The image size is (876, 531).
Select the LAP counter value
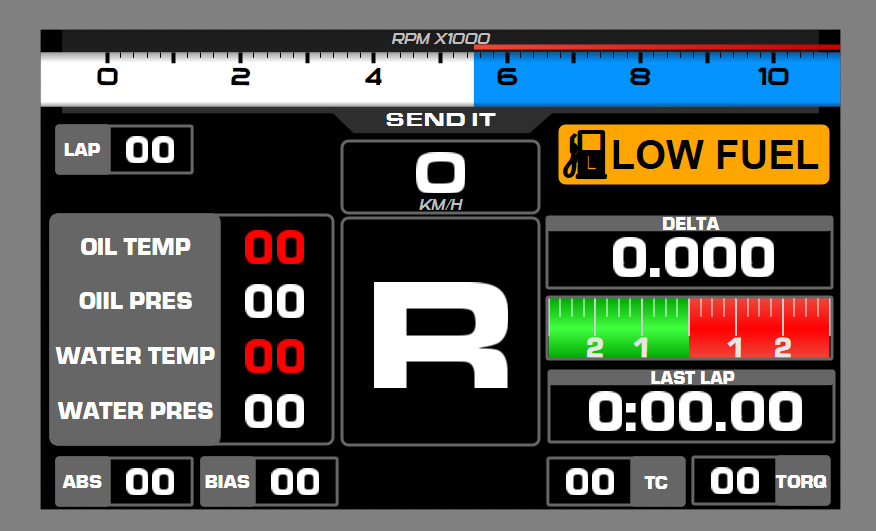150,150
